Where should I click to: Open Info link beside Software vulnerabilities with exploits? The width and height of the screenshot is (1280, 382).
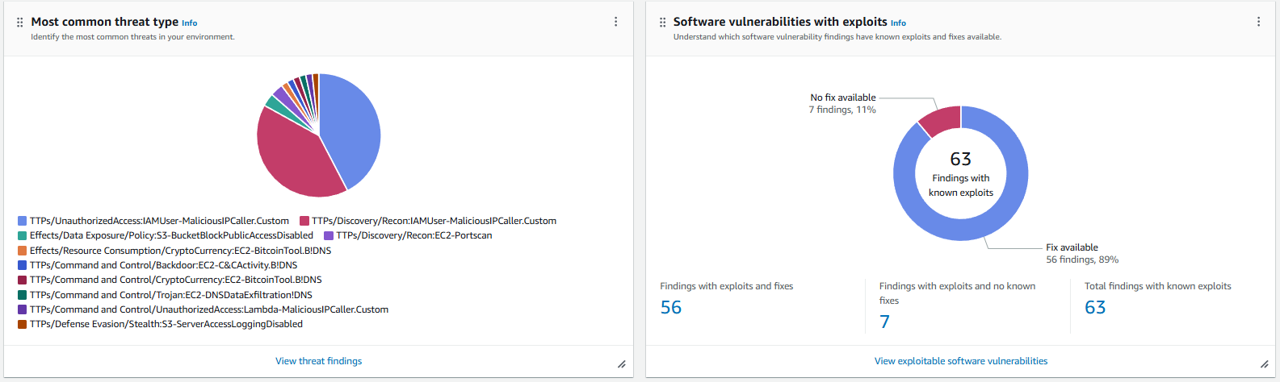click(x=898, y=22)
